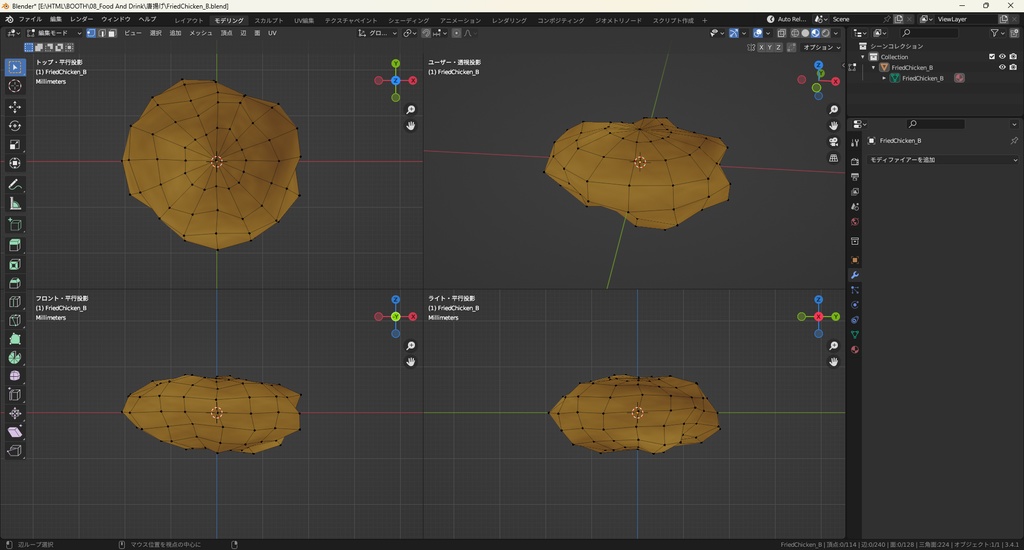Choose the 3D Cursor tool
Image resolution: width=1024 pixels, height=550 pixels.
[x=15, y=86]
